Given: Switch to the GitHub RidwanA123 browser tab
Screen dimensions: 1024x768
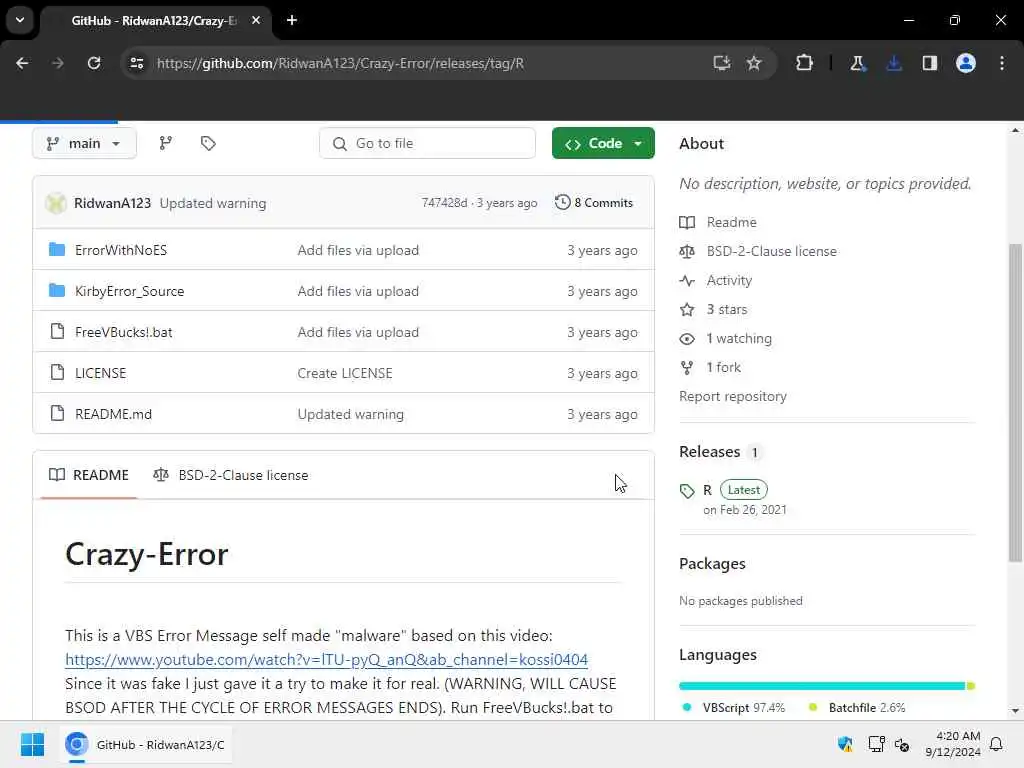Looking at the screenshot, I should pyautogui.click(x=157, y=20).
